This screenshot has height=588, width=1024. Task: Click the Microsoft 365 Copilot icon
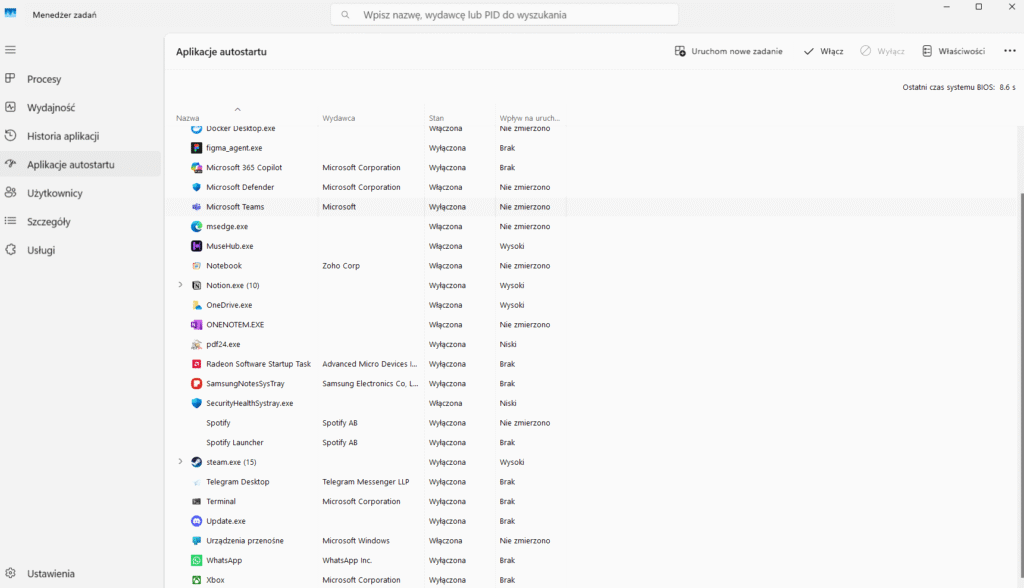click(x=197, y=167)
